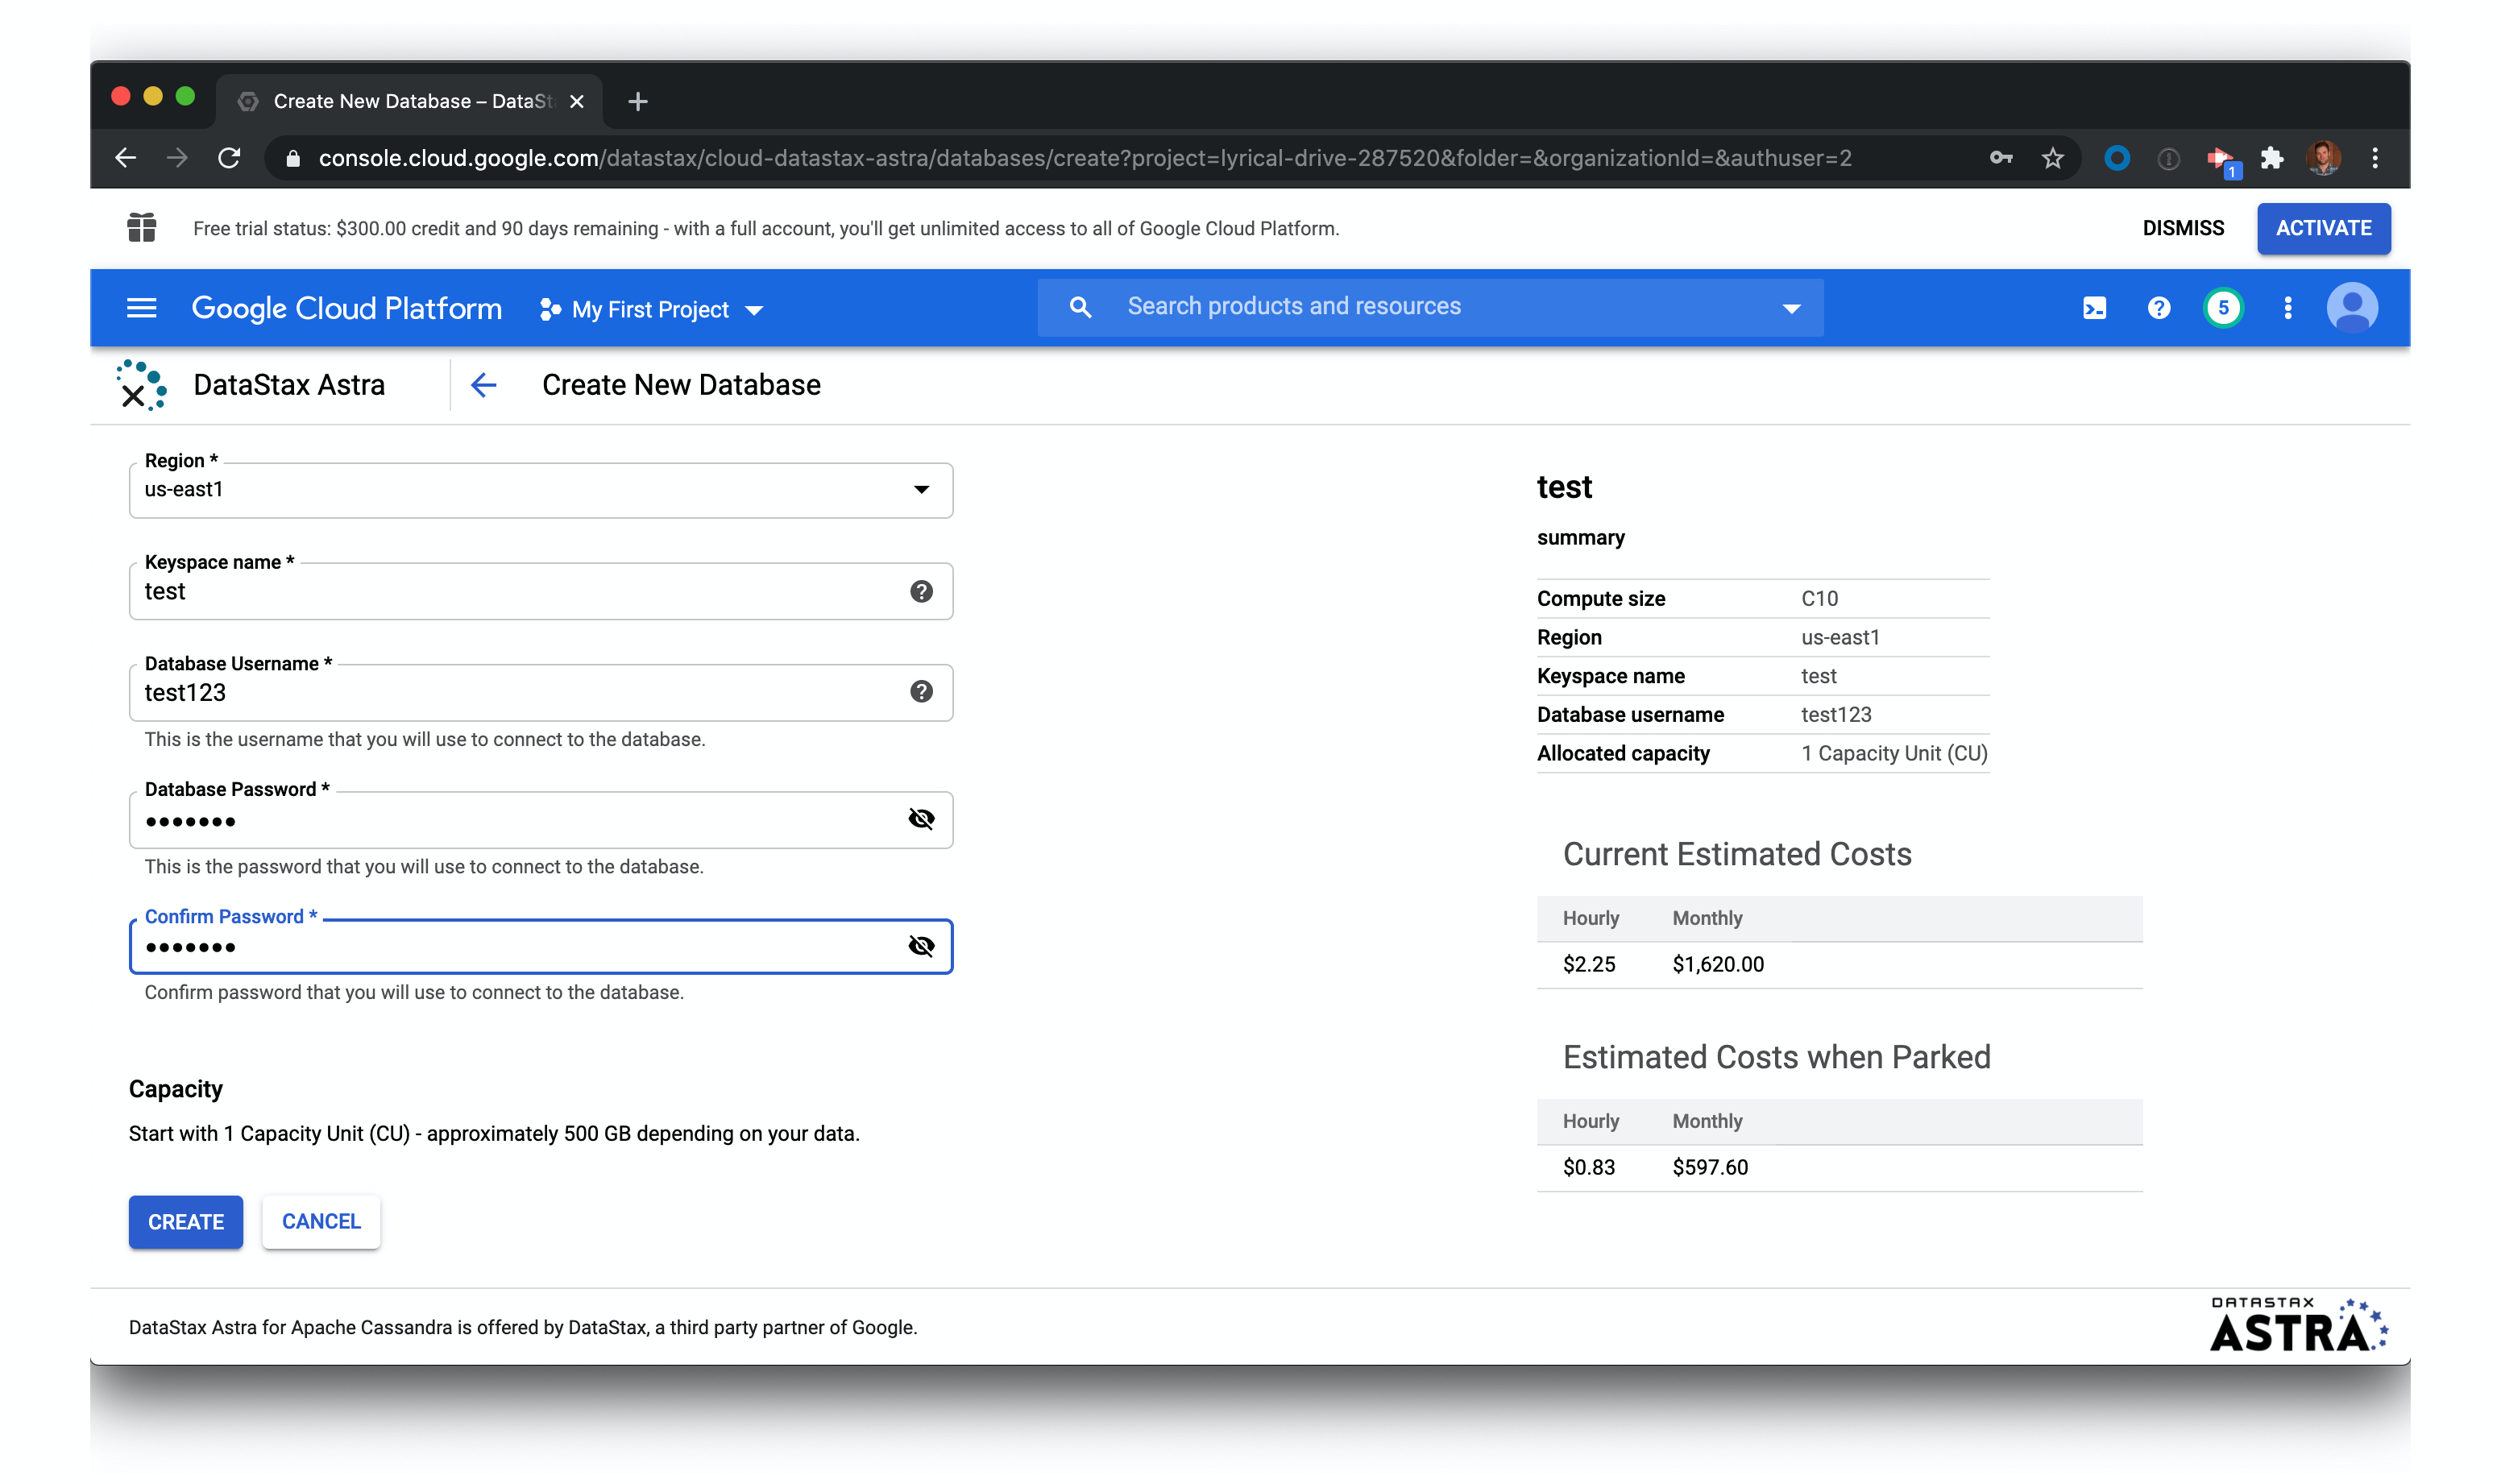Screen dimensions: 2501x1484
Task: Click the address bar URL
Action: tap(1085, 158)
